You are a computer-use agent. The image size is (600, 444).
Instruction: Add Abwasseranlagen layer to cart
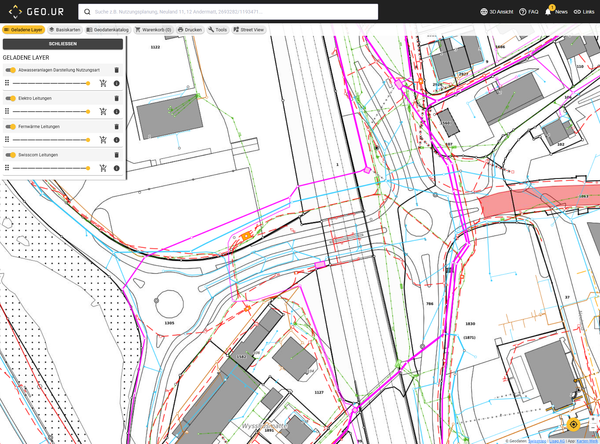103,83
